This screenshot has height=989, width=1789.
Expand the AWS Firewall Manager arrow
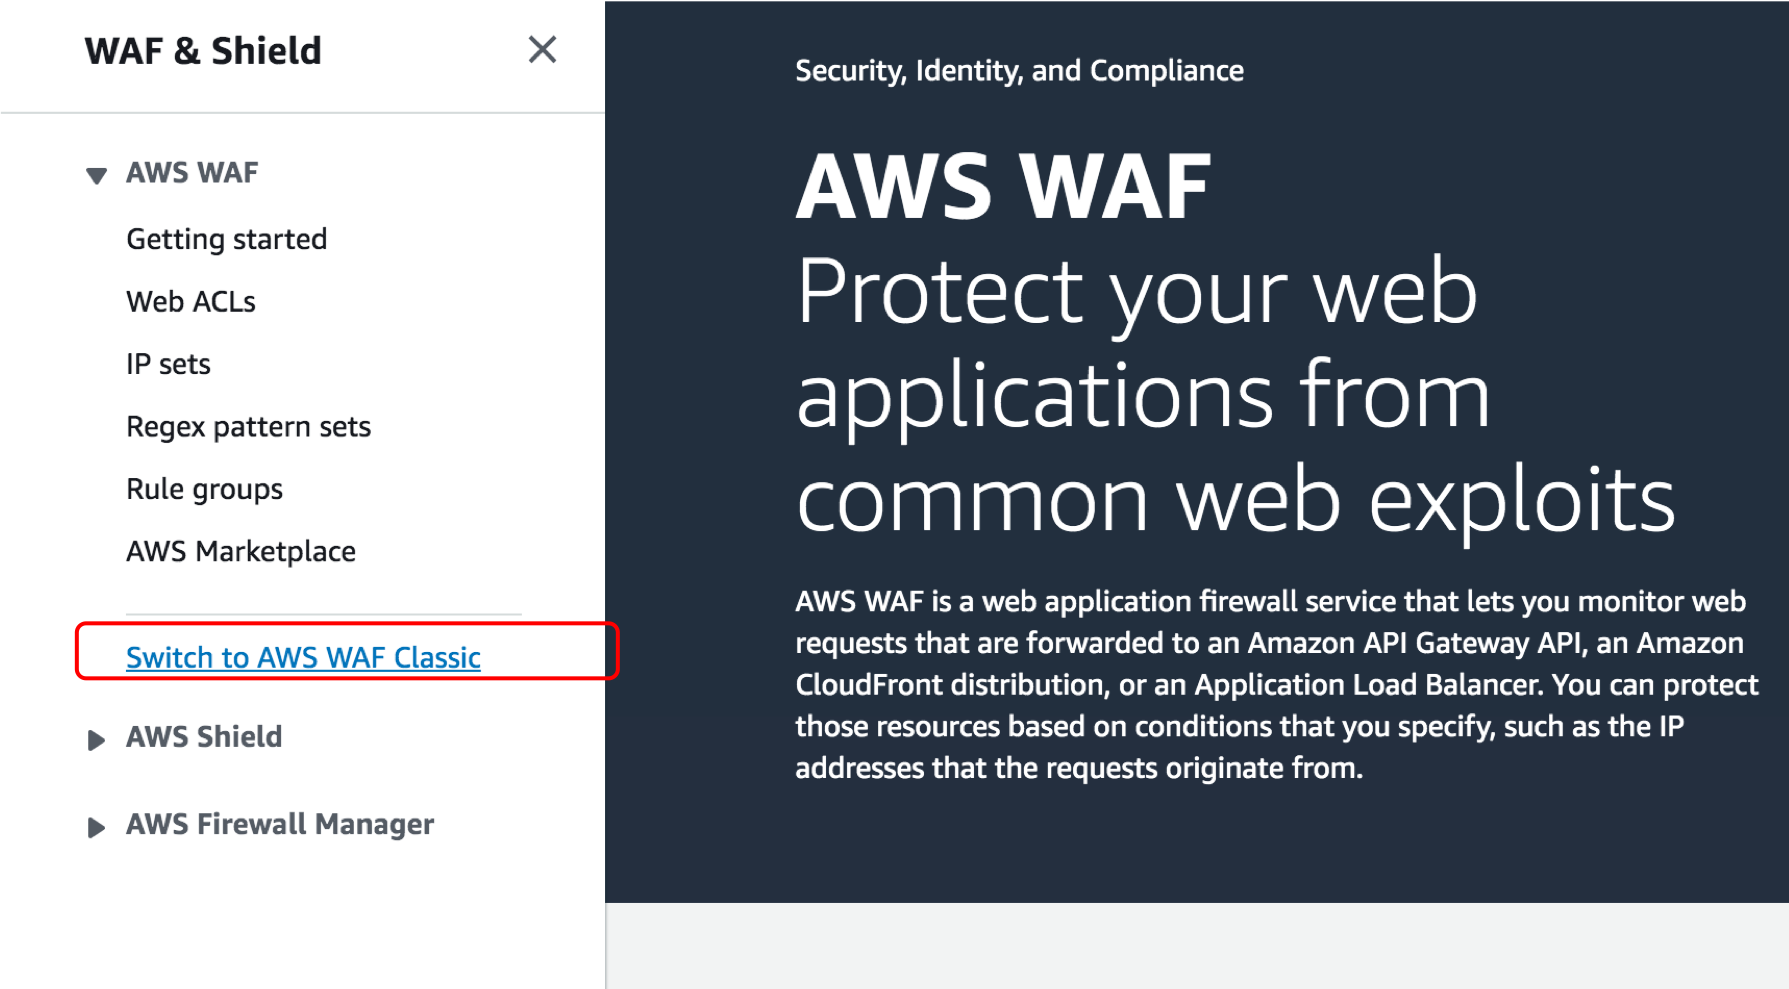pos(96,827)
